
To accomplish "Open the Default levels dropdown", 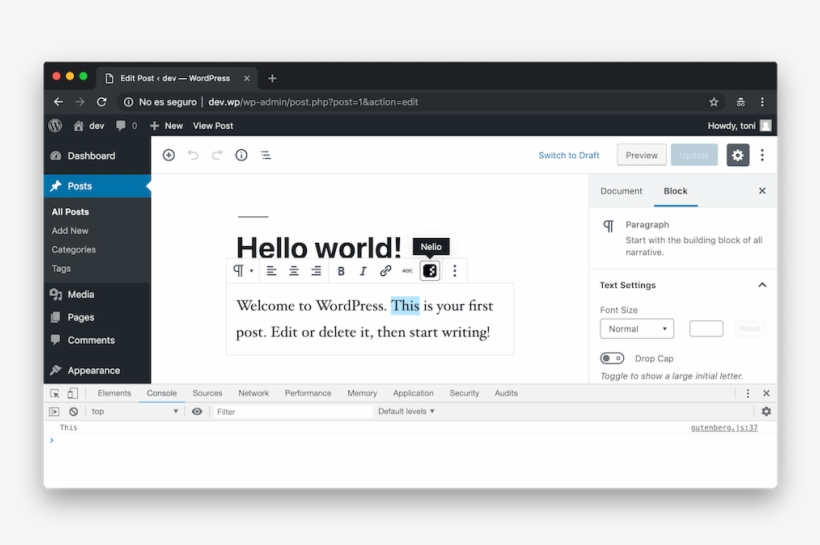I will [x=406, y=411].
